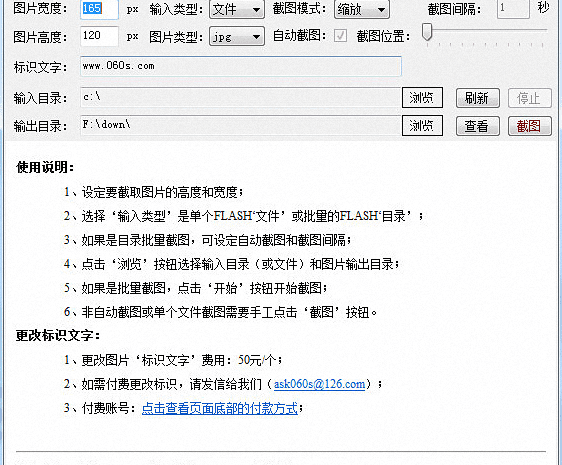The height and width of the screenshot is (465, 562).
Task: Open the 点击查看页面底部的付款方式 link
Action: pos(220,408)
